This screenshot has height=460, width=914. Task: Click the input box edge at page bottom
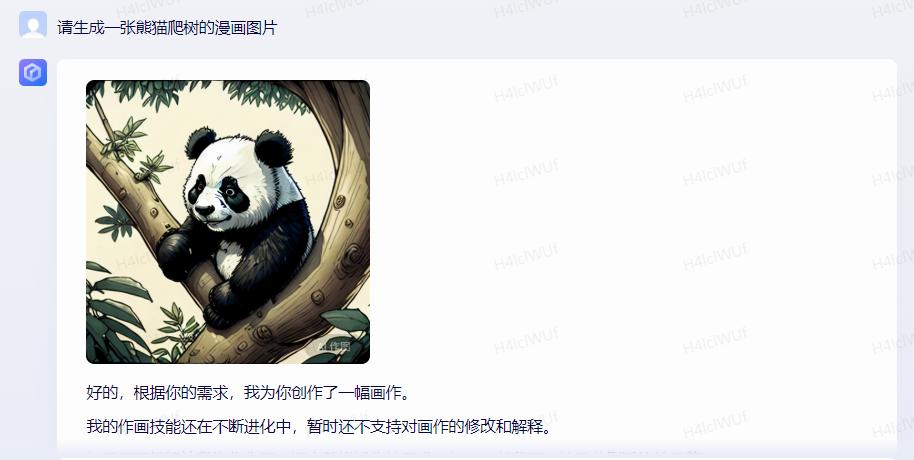[x=477, y=457]
